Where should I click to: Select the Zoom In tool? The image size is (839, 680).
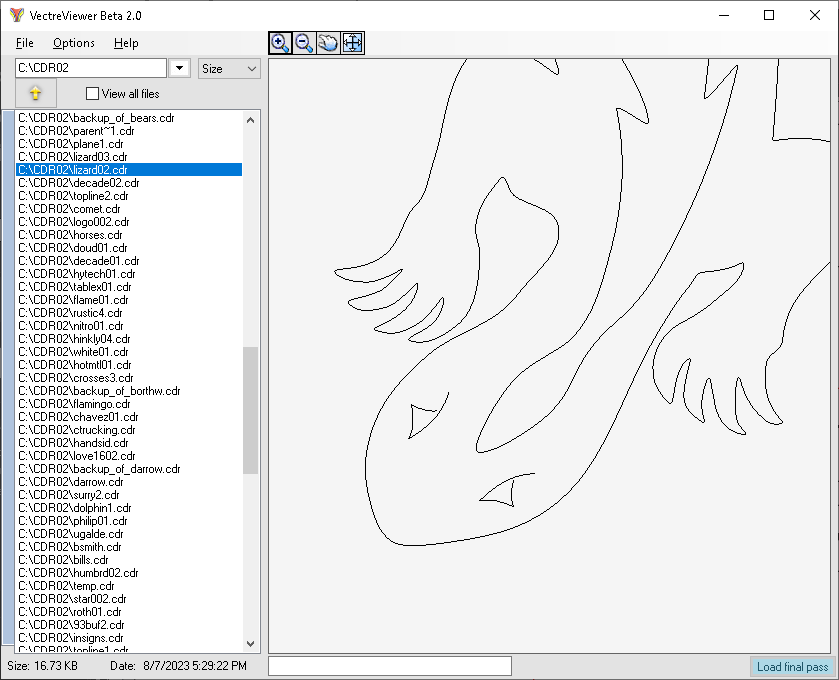(280, 43)
